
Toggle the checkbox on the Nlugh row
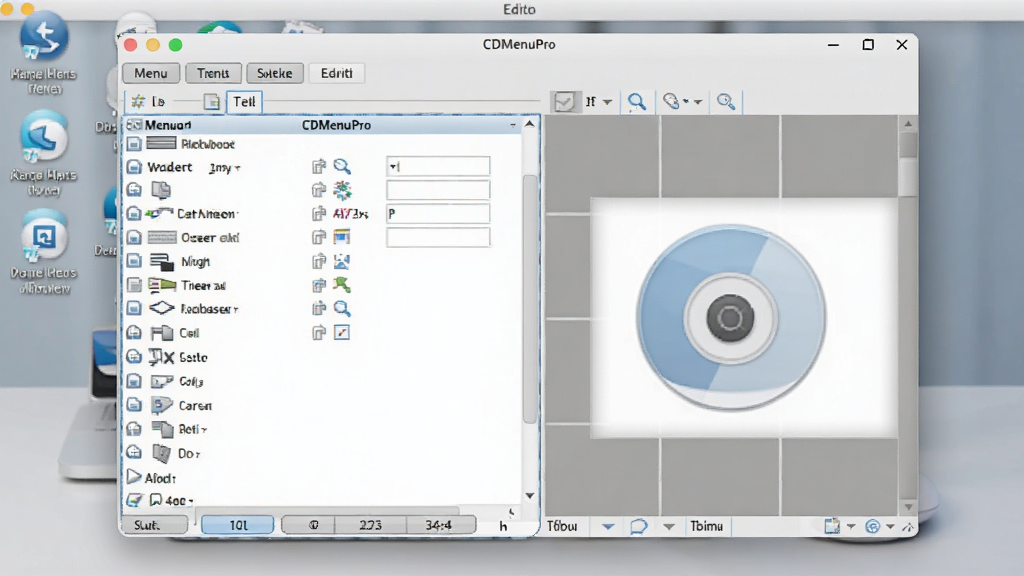click(134, 261)
